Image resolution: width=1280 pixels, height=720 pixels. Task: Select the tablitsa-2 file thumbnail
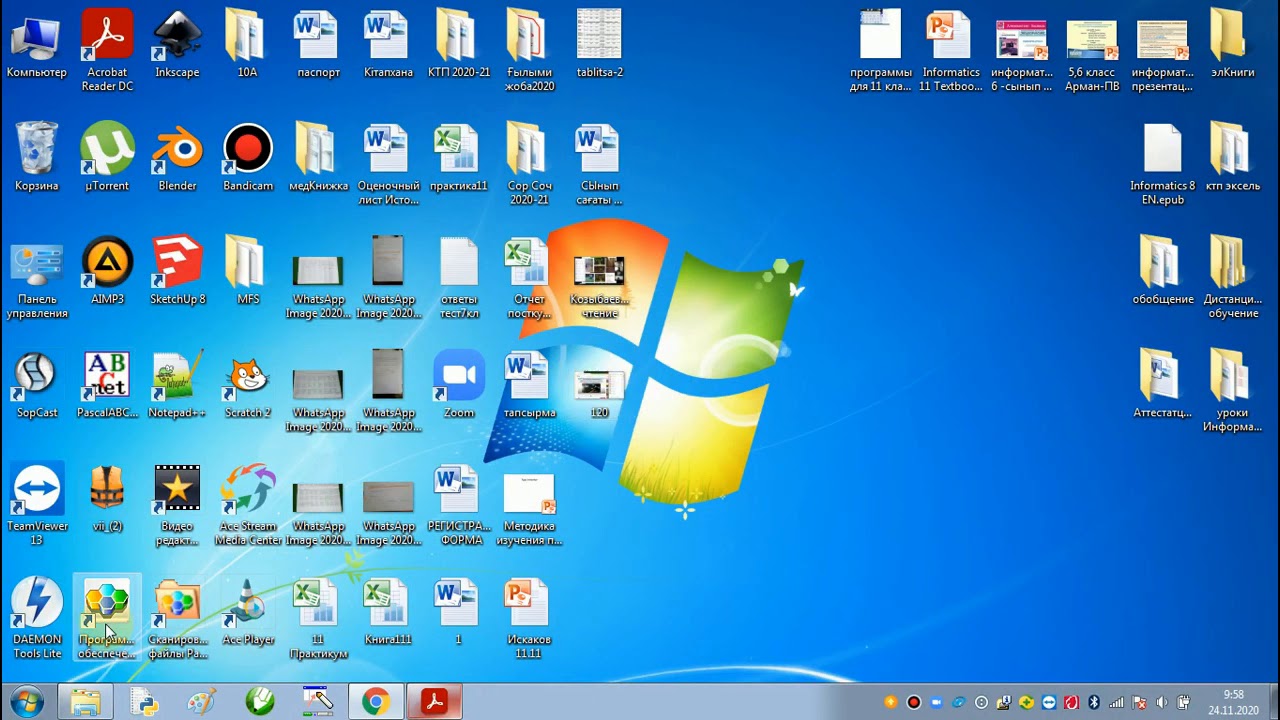coord(600,44)
